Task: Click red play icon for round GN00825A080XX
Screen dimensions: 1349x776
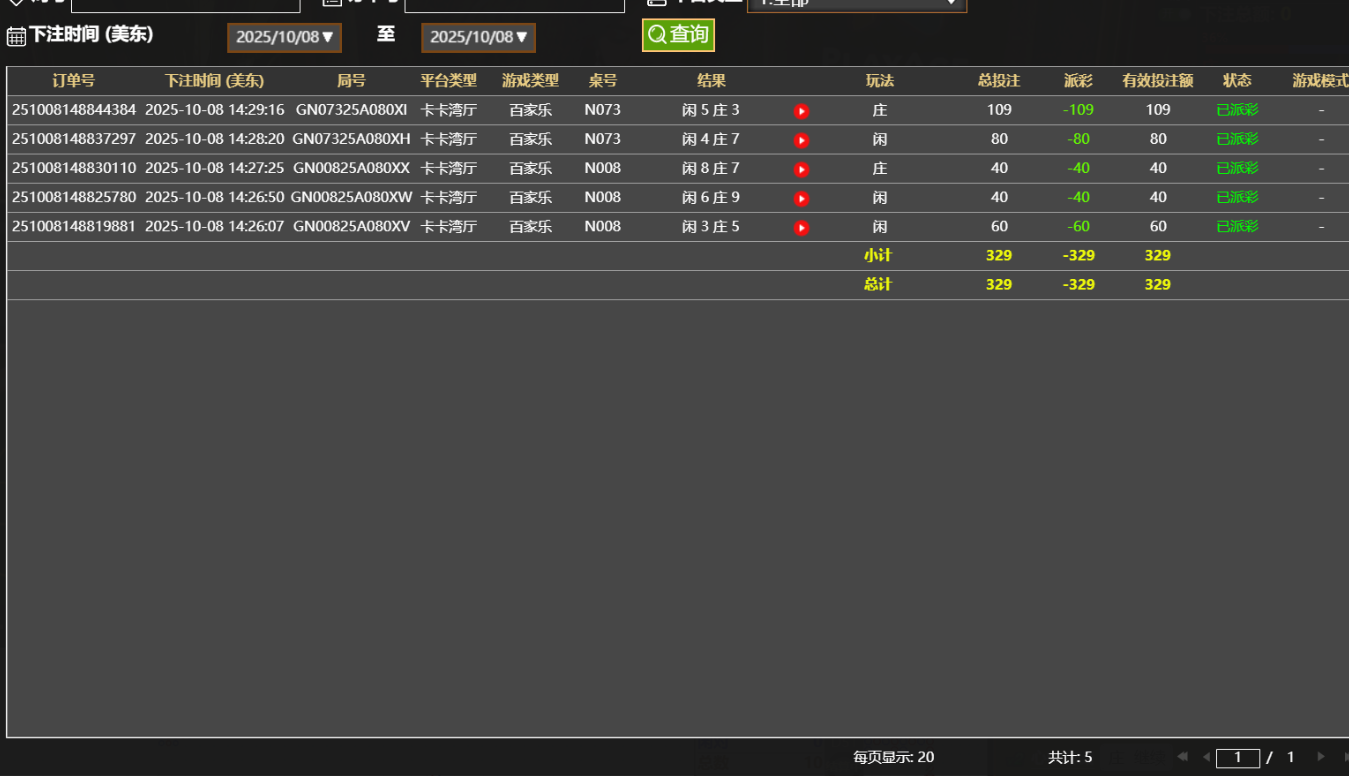Action: point(801,169)
